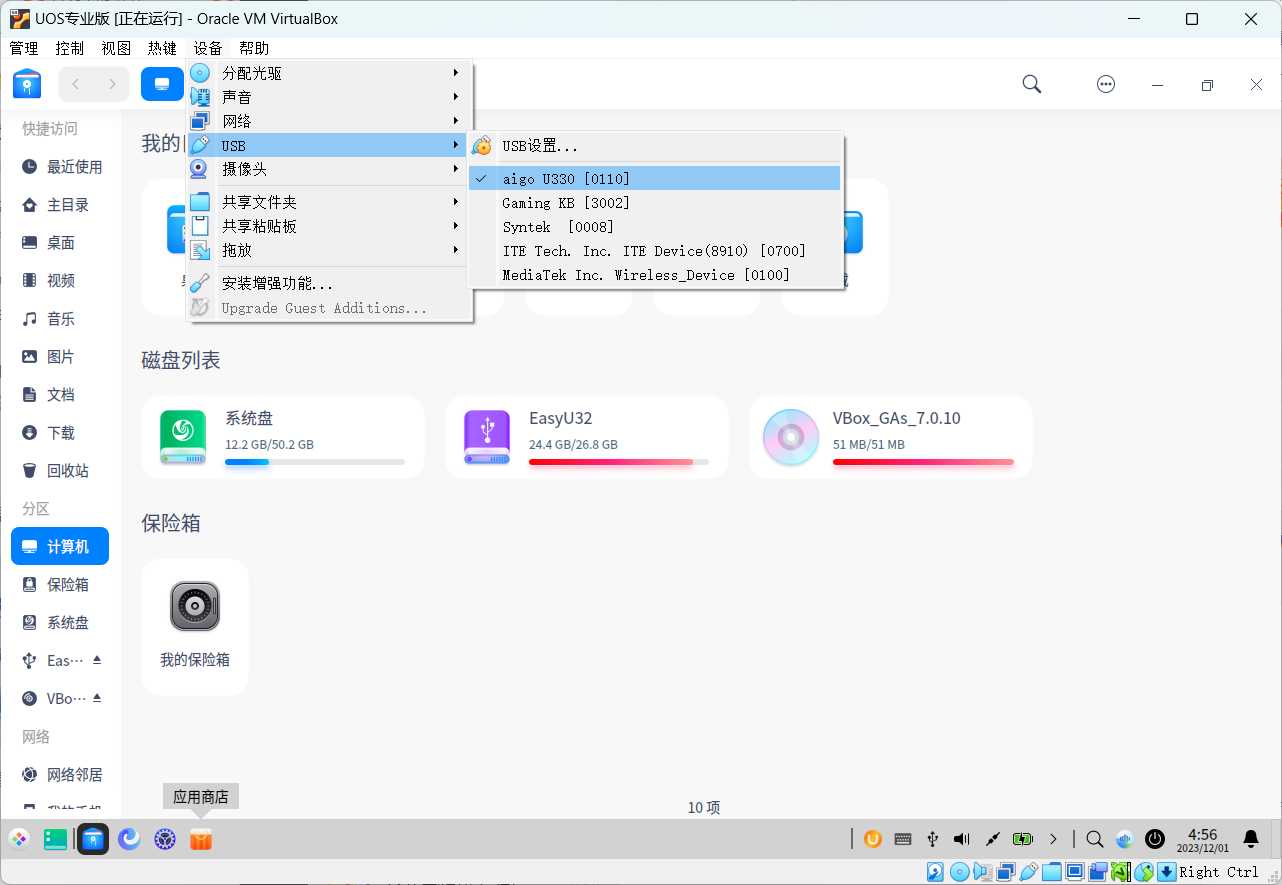
Task: Click the power button in the dock
Action: pos(1155,839)
